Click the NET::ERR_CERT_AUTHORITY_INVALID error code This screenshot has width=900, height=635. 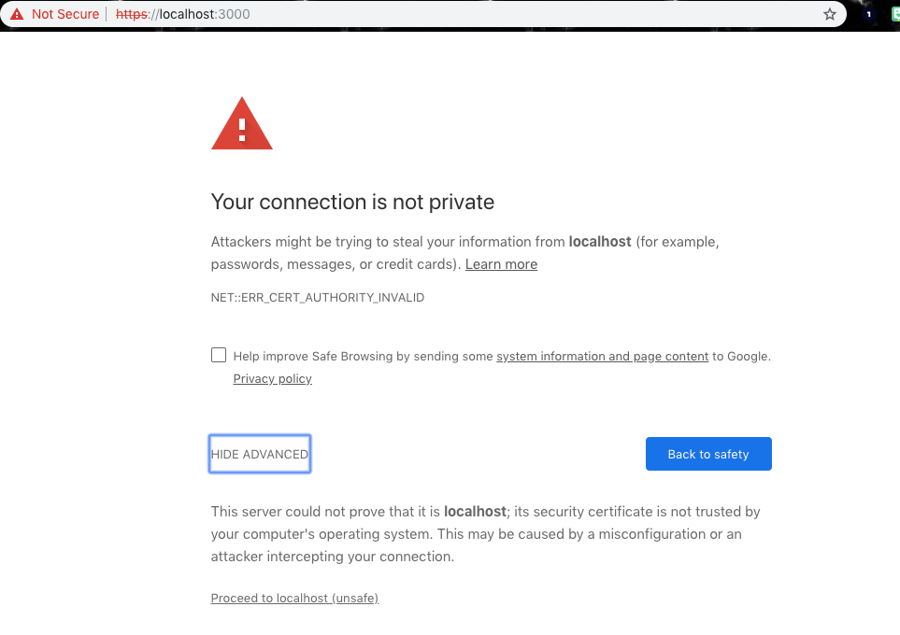tap(317, 298)
